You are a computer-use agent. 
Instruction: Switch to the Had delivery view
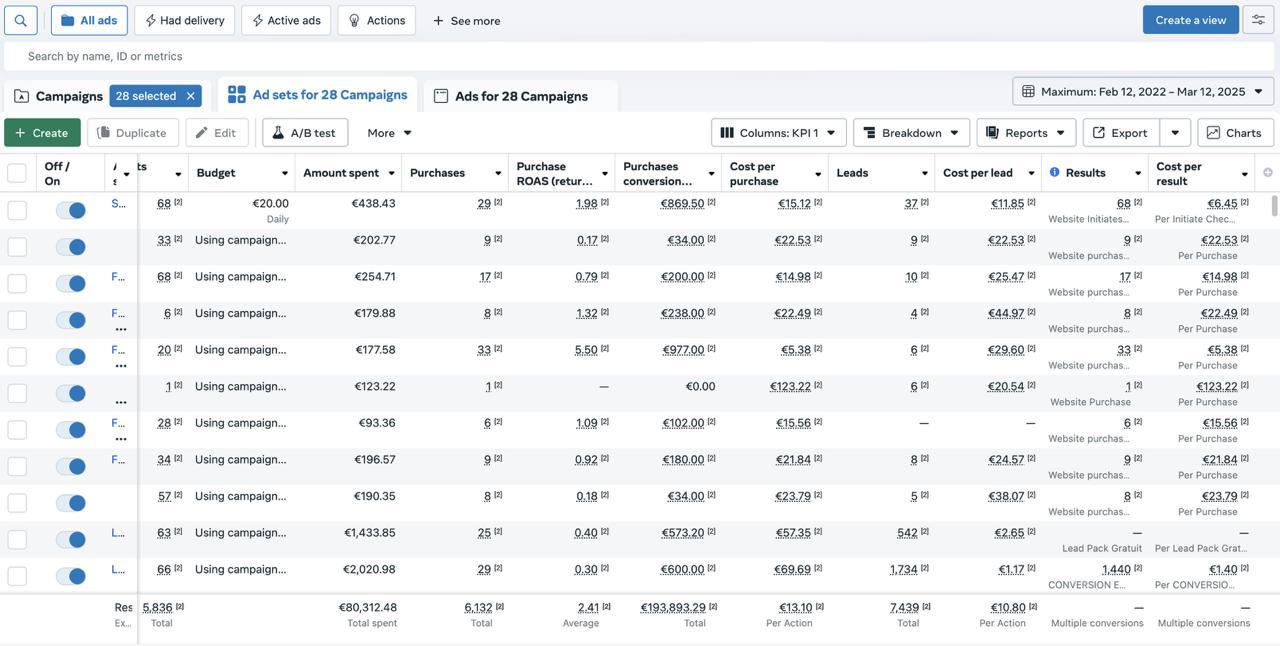(x=185, y=20)
